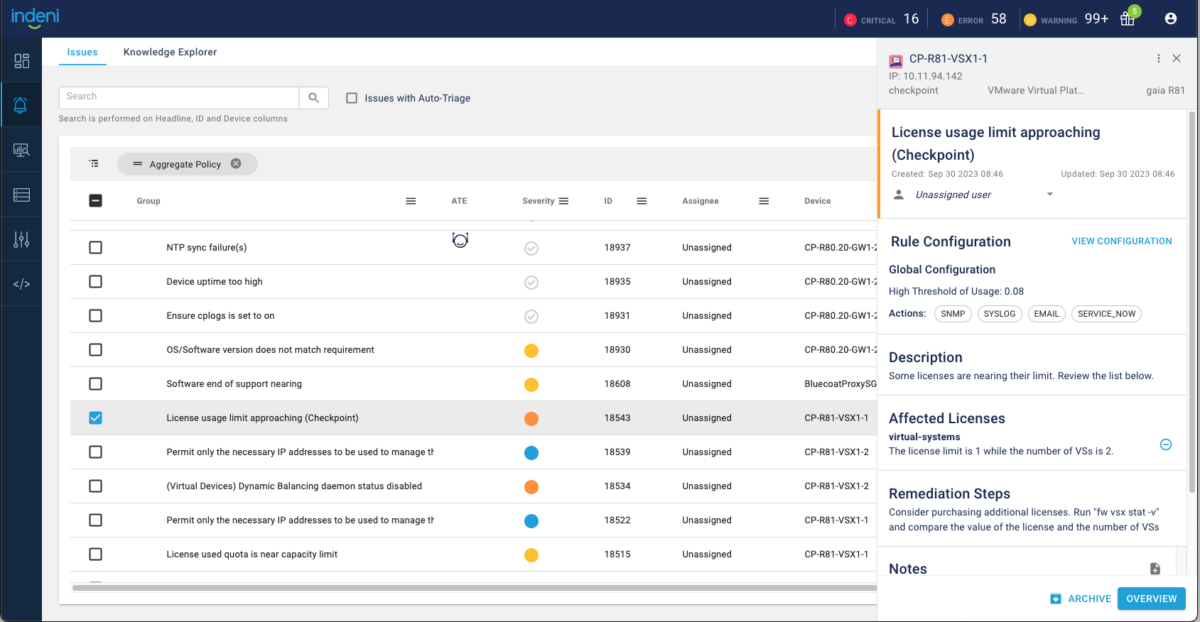The image size is (1200, 622).
Task: Open the gift icon with notification badge
Action: point(1127,18)
